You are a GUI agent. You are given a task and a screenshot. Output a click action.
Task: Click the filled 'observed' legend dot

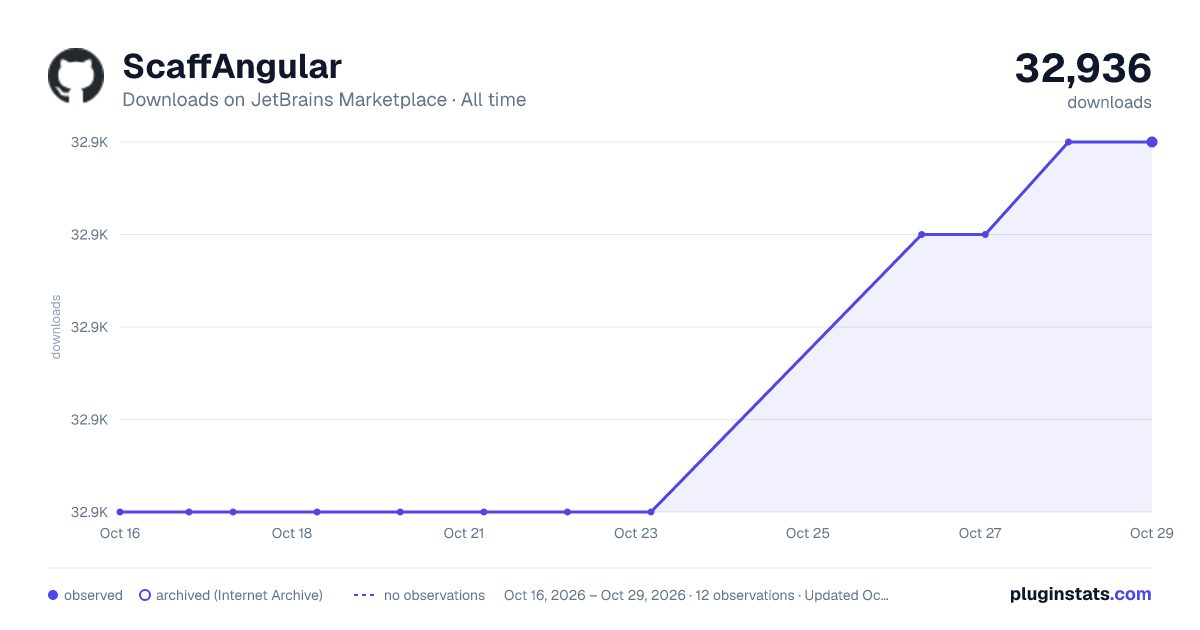coord(53,595)
